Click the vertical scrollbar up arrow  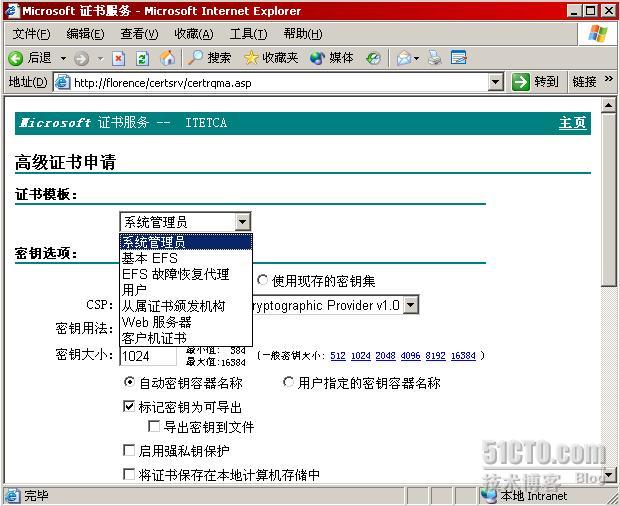coord(608,105)
